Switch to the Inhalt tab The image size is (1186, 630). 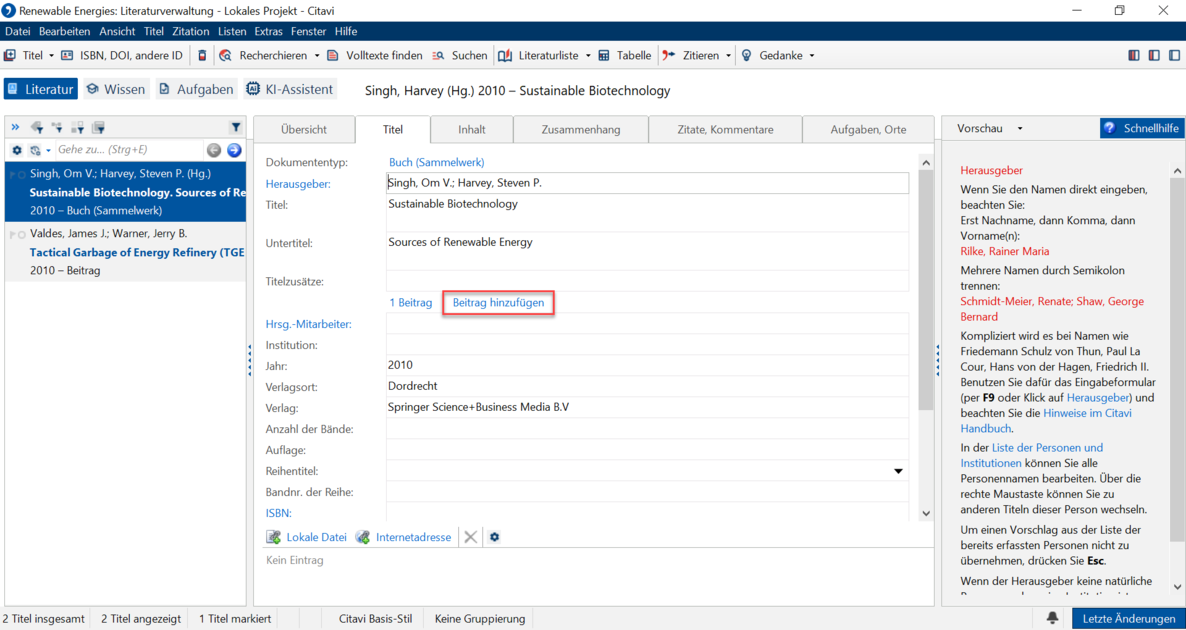472,129
